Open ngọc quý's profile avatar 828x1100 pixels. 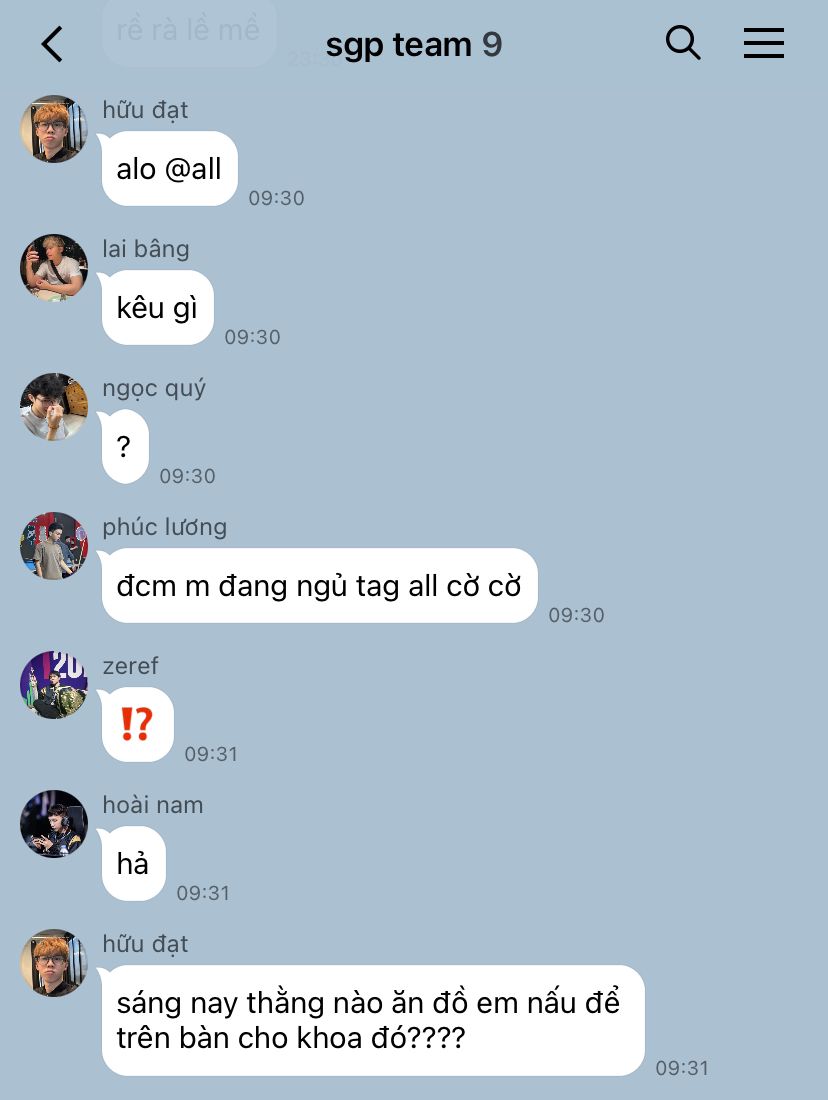(x=54, y=407)
